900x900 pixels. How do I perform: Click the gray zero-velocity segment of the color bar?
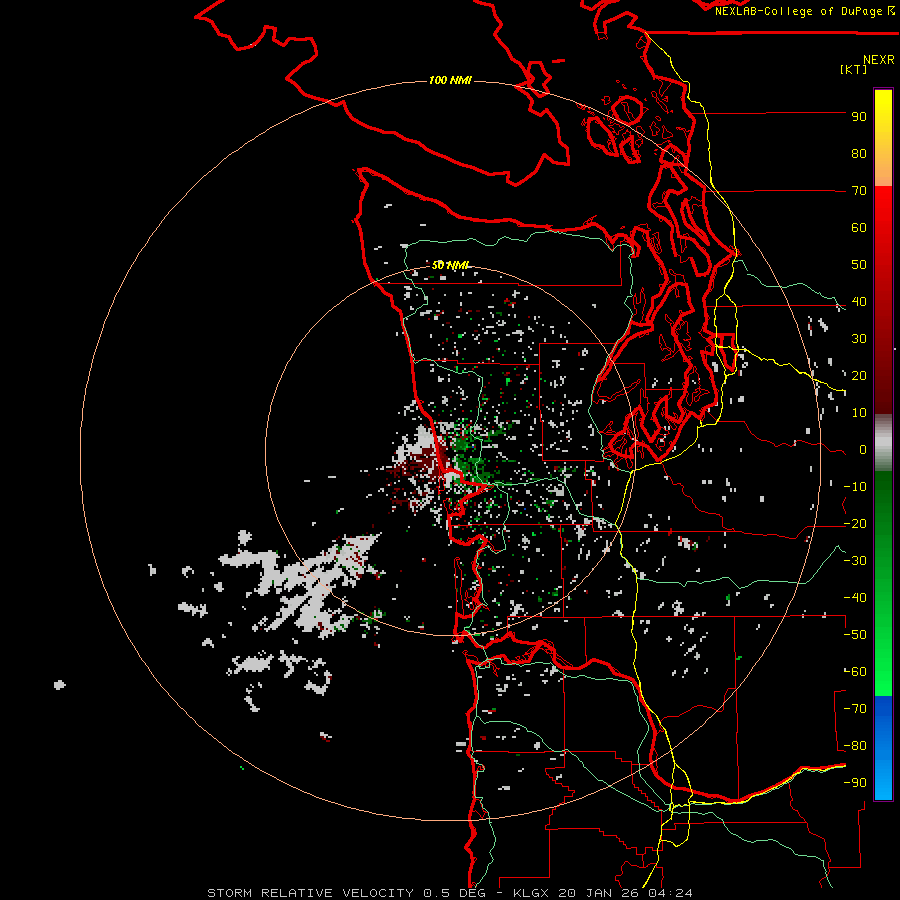click(883, 443)
